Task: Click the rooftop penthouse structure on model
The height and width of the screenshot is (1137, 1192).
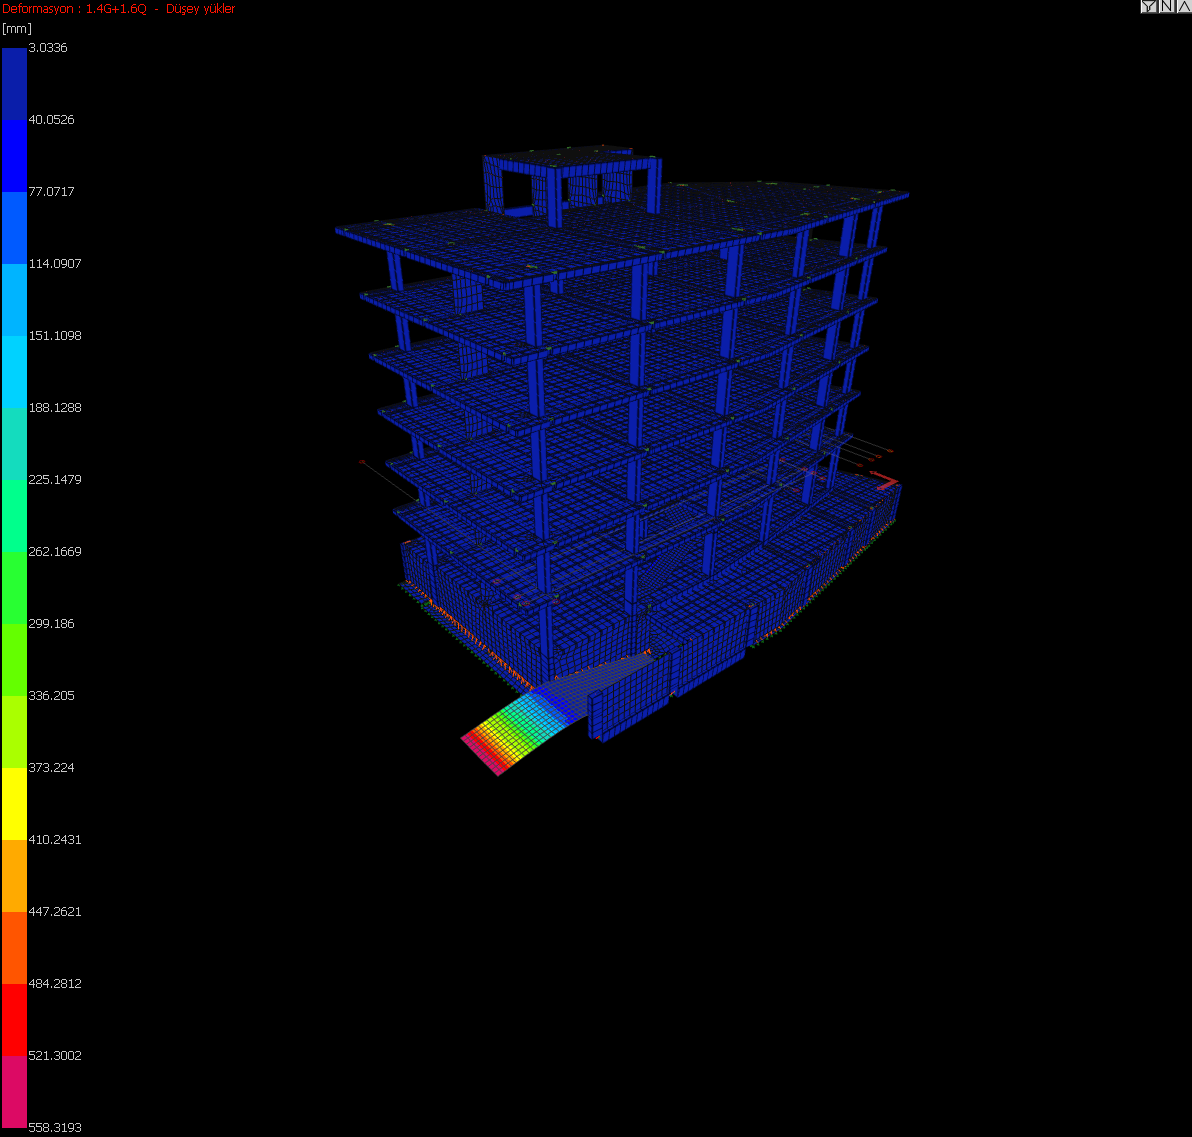Action: click(570, 180)
